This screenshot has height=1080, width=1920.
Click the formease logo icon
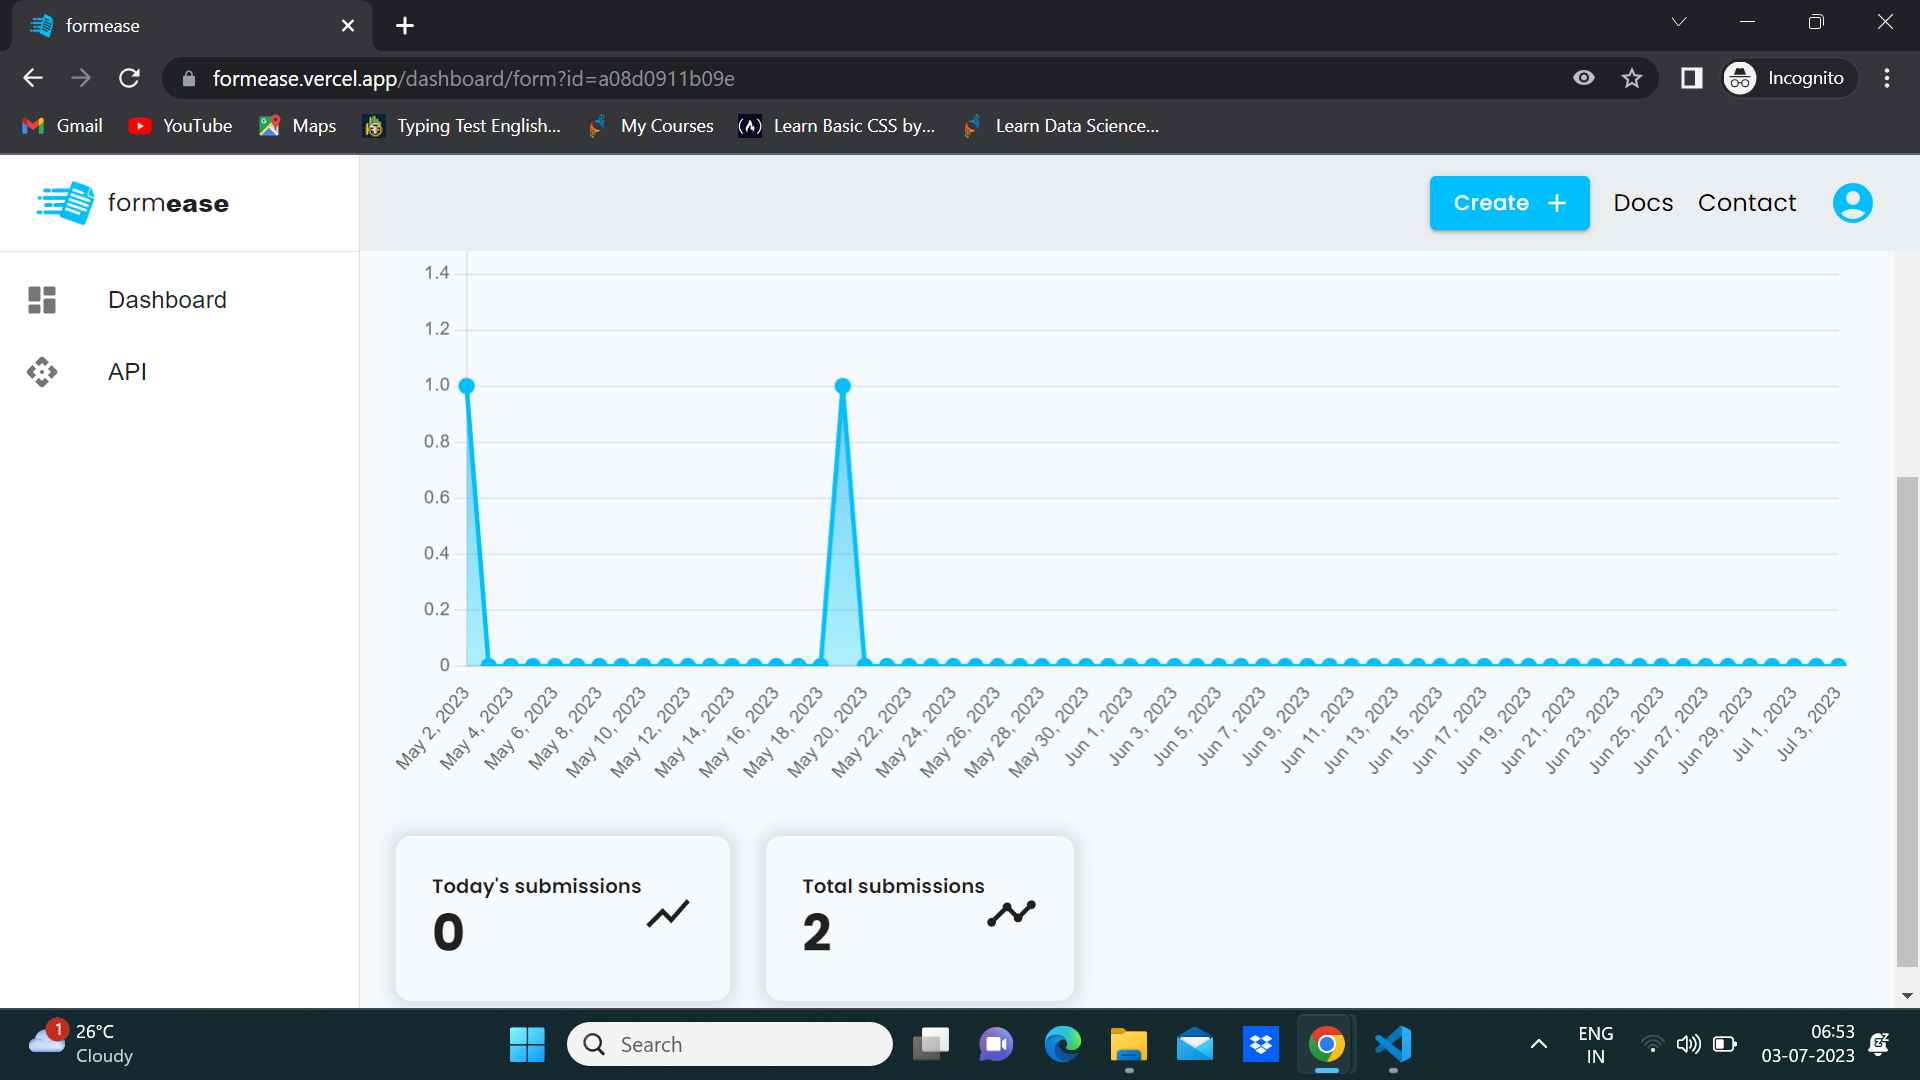pos(66,203)
